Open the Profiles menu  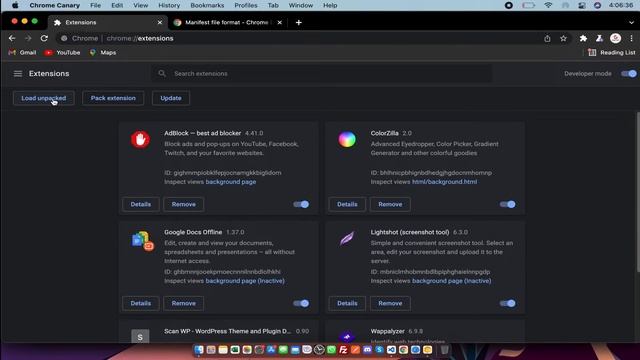(x=246, y=5)
